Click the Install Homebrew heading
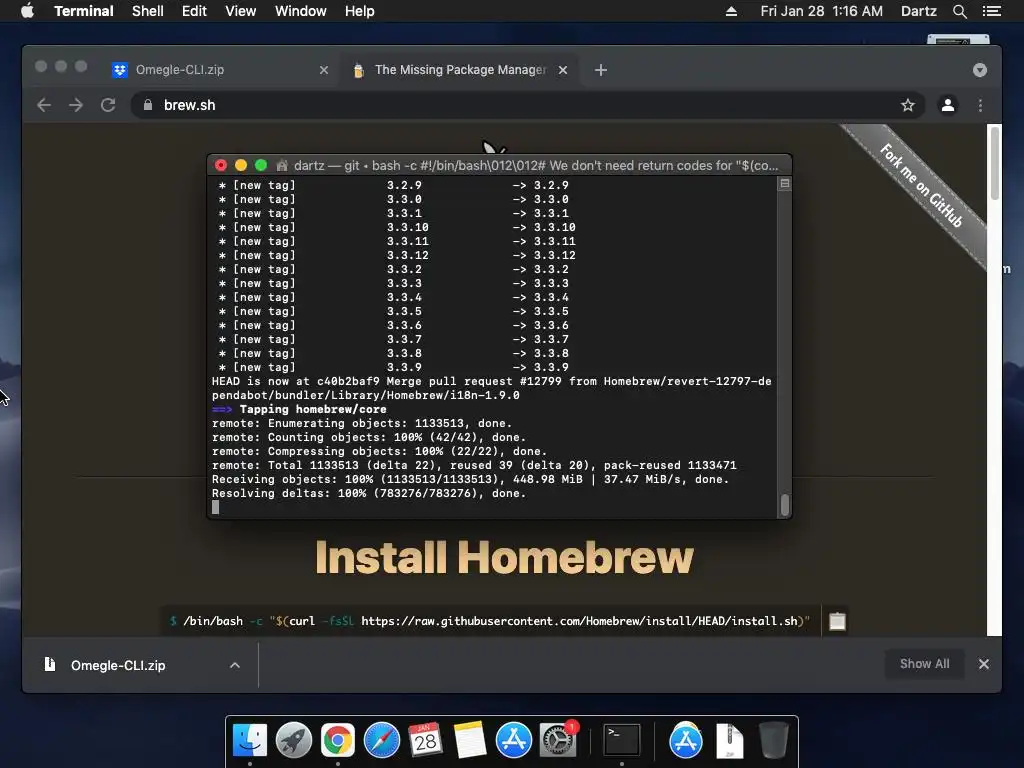This screenshot has width=1024, height=768. tap(504, 557)
